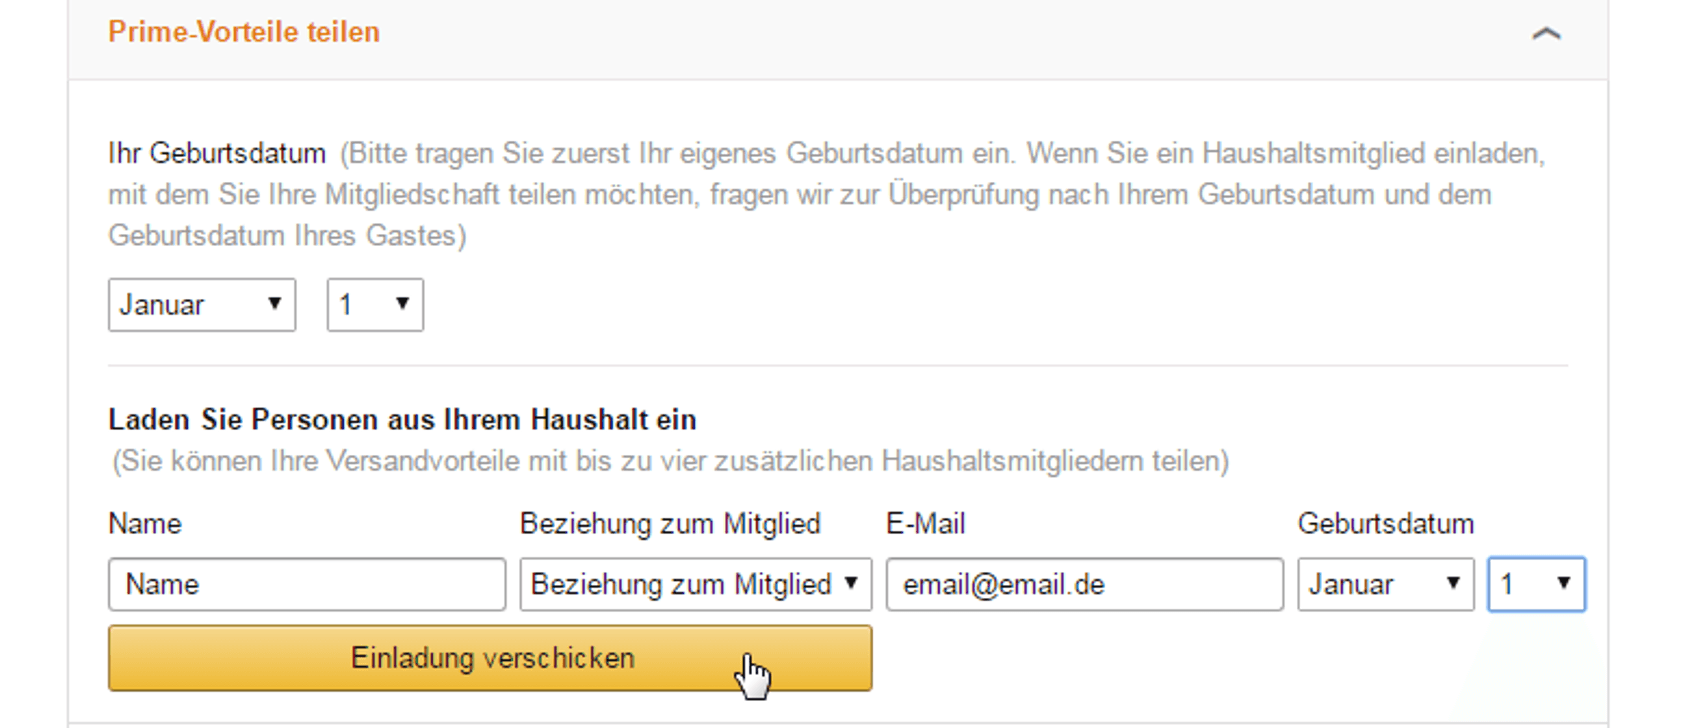Click the arrow on the Beziehung dropdown
The image size is (1696, 728).
(851, 583)
